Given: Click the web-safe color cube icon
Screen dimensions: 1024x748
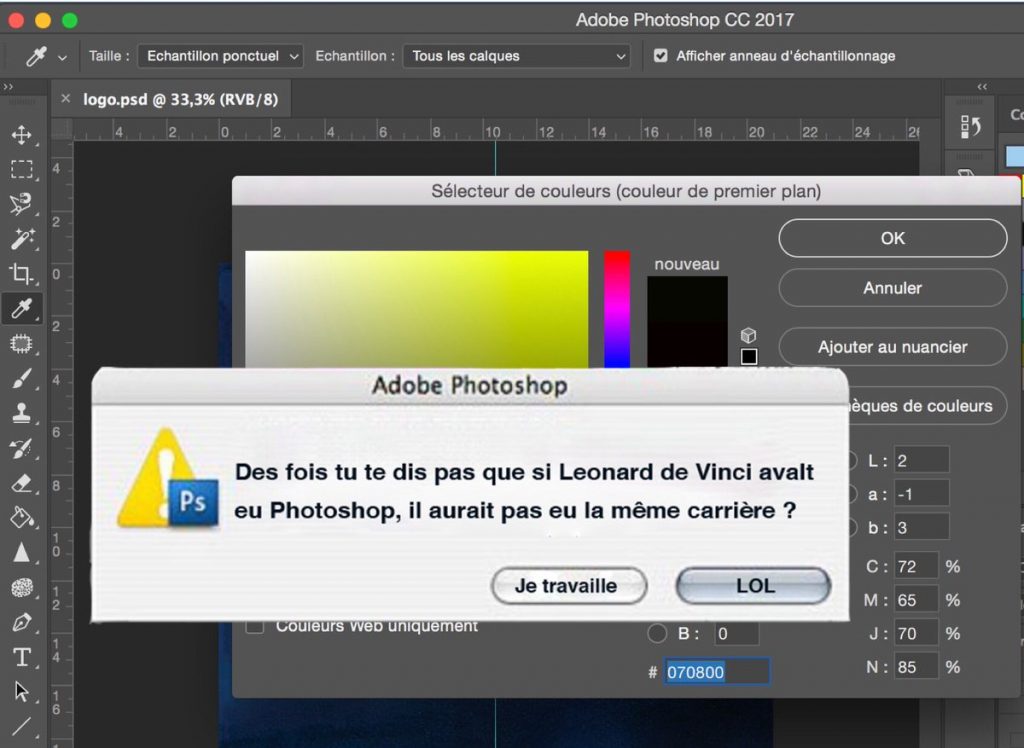Looking at the screenshot, I should click(x=748, y=335).
